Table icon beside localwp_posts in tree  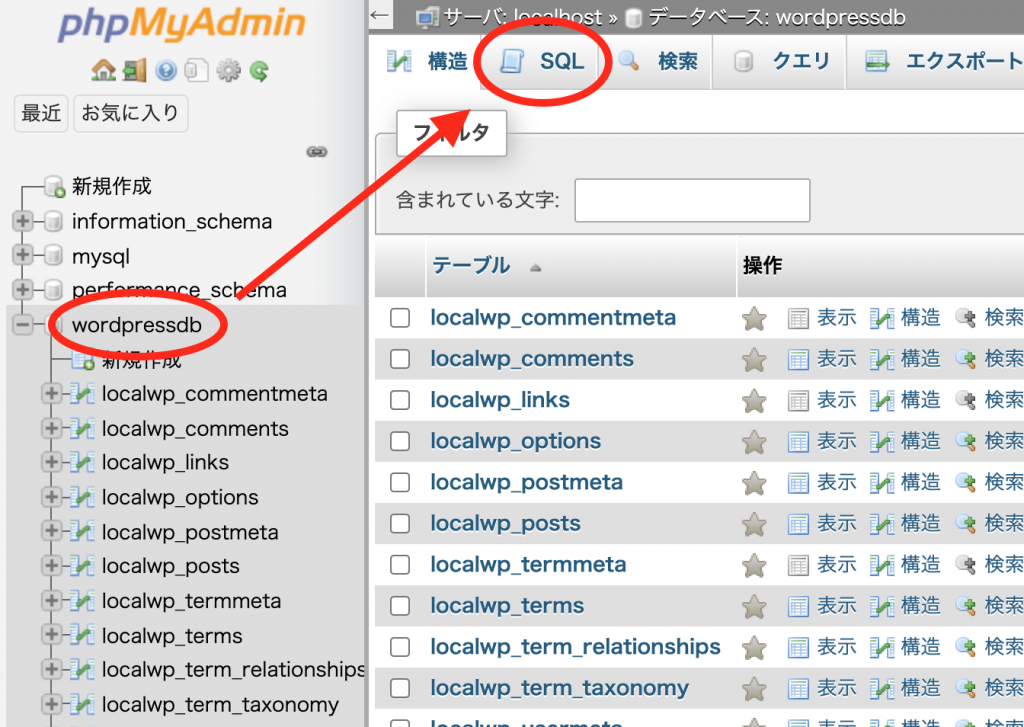coord(82,566)
